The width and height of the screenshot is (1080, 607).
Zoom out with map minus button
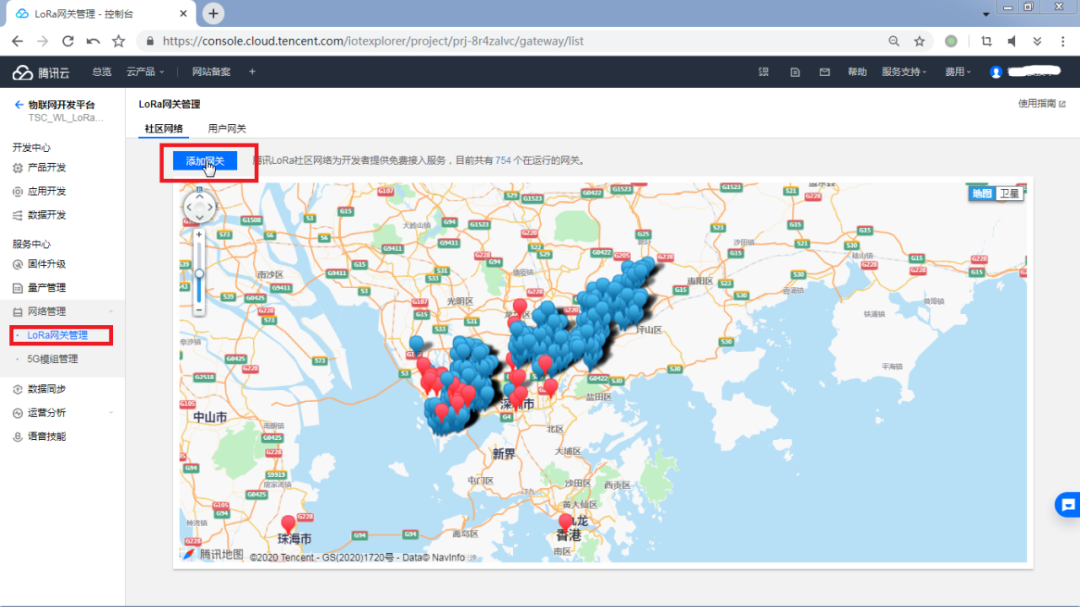coord(199,310)
